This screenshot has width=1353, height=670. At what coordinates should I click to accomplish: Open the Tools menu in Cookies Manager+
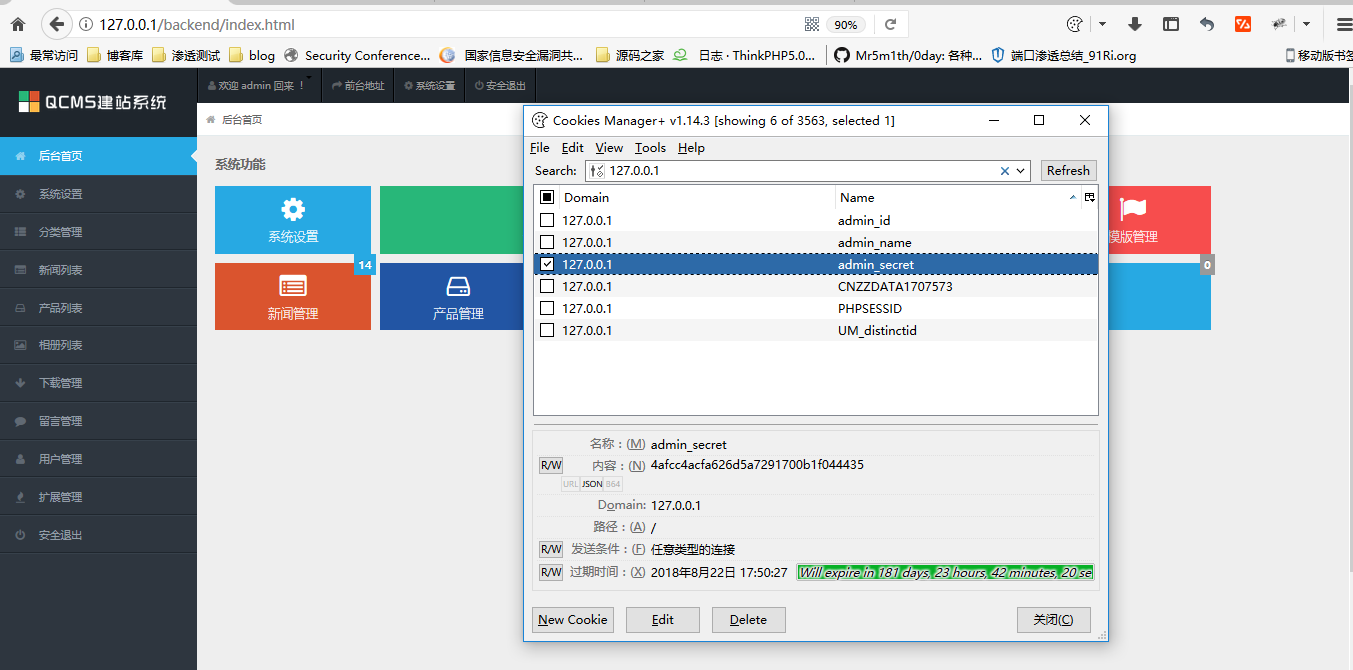click(650, 148)
